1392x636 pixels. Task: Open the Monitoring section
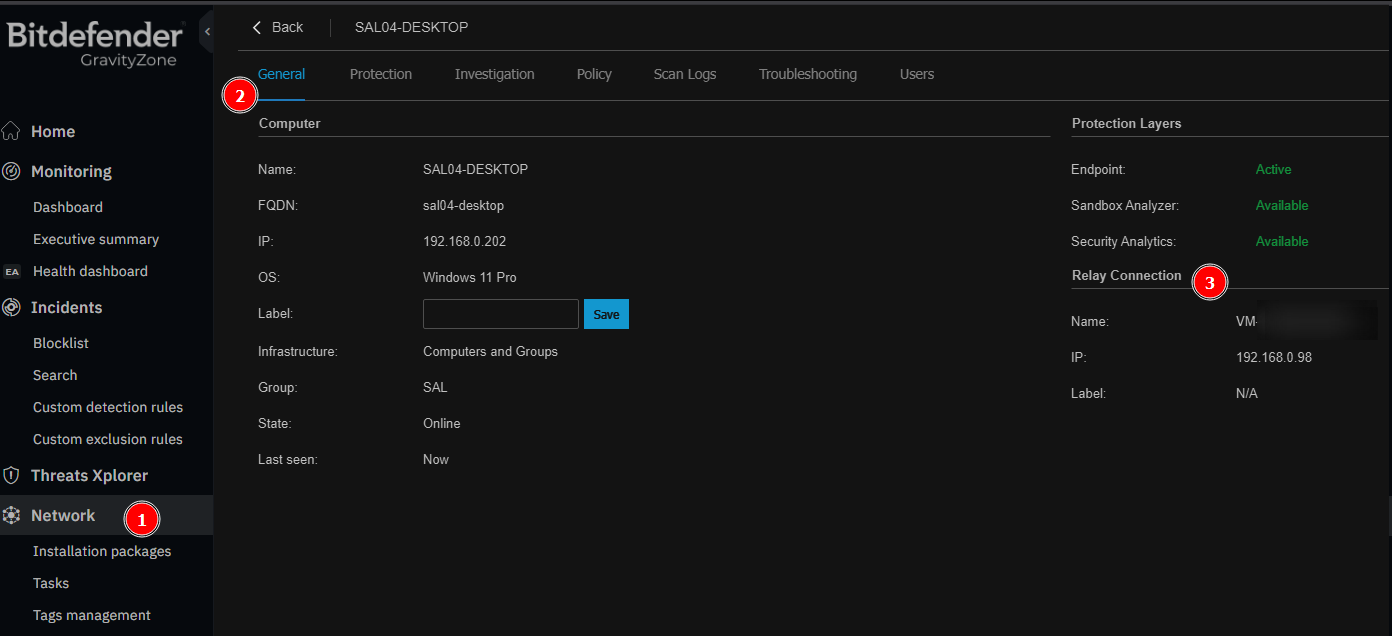click(71, 171)
